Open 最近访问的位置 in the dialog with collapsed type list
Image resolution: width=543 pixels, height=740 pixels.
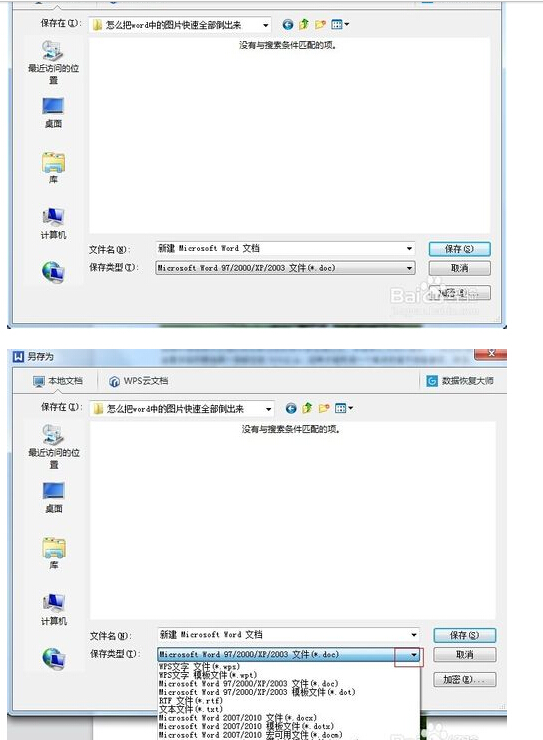(x=53, y=63)
